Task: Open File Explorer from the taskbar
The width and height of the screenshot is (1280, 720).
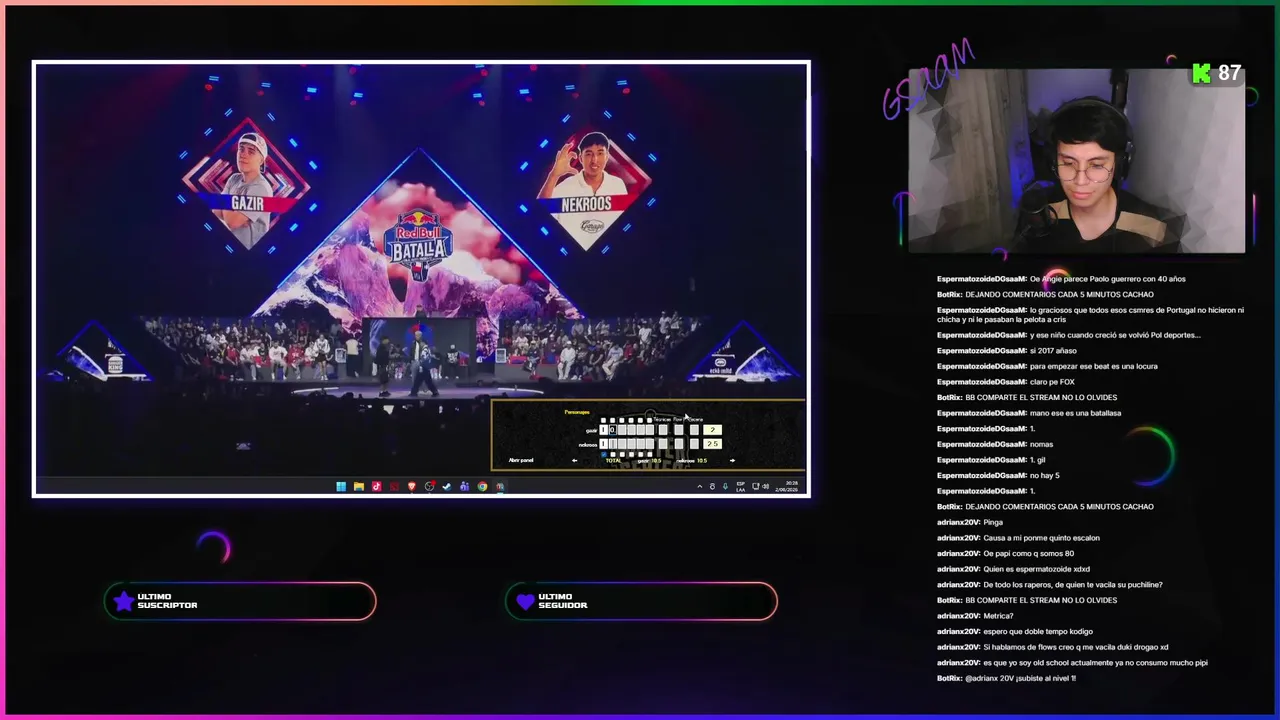Action: pyautogui.click(x=358, y=487)
